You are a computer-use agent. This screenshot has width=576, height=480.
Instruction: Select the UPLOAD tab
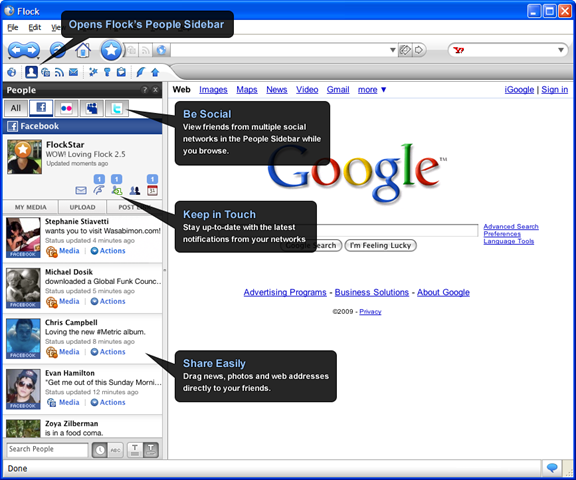[82, 207]
